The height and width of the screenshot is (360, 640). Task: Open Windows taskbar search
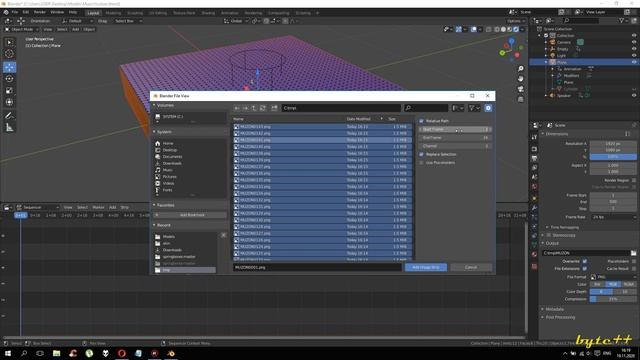pos(24,353)
